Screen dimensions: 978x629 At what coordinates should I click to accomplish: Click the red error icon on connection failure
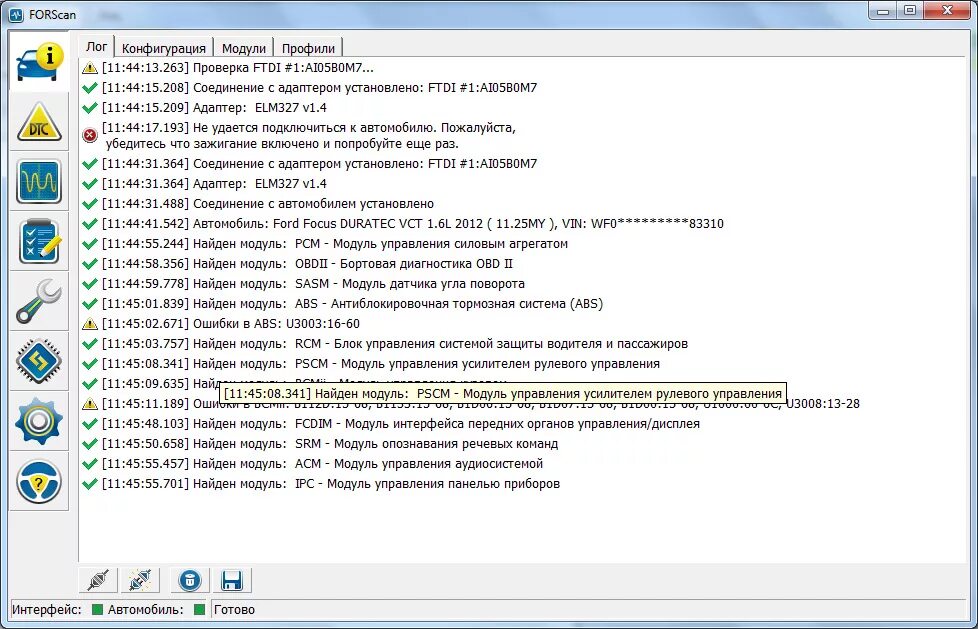(x=90, y=135)
